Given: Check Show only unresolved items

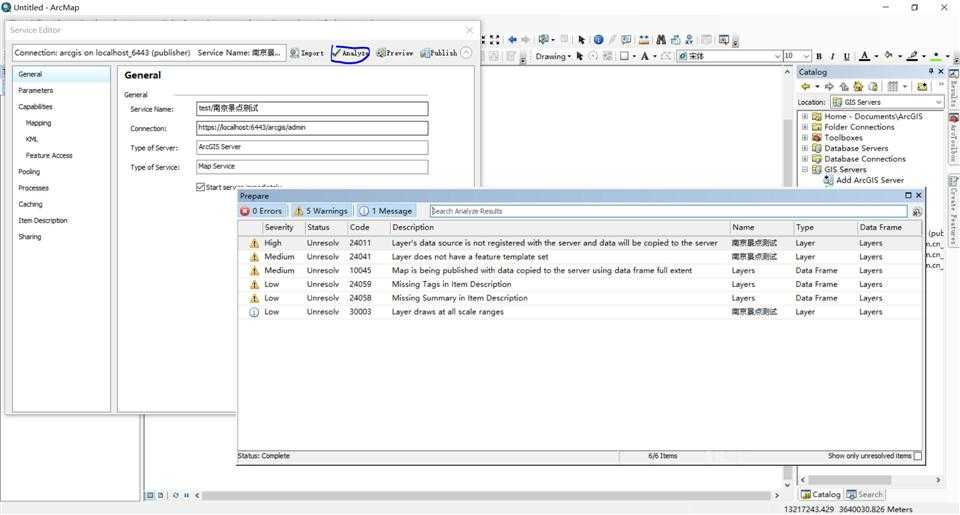Looking at the screenshot, I should pyautogui.click(x=917, y=456).
